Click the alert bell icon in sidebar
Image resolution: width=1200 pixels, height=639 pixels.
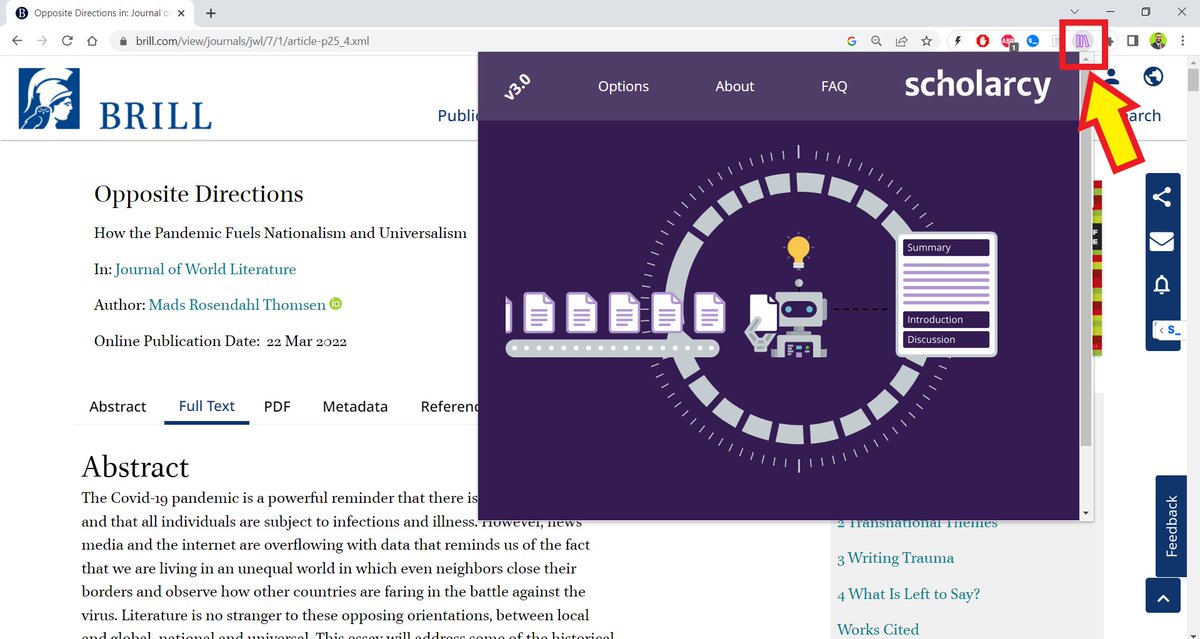[1161, 285]
